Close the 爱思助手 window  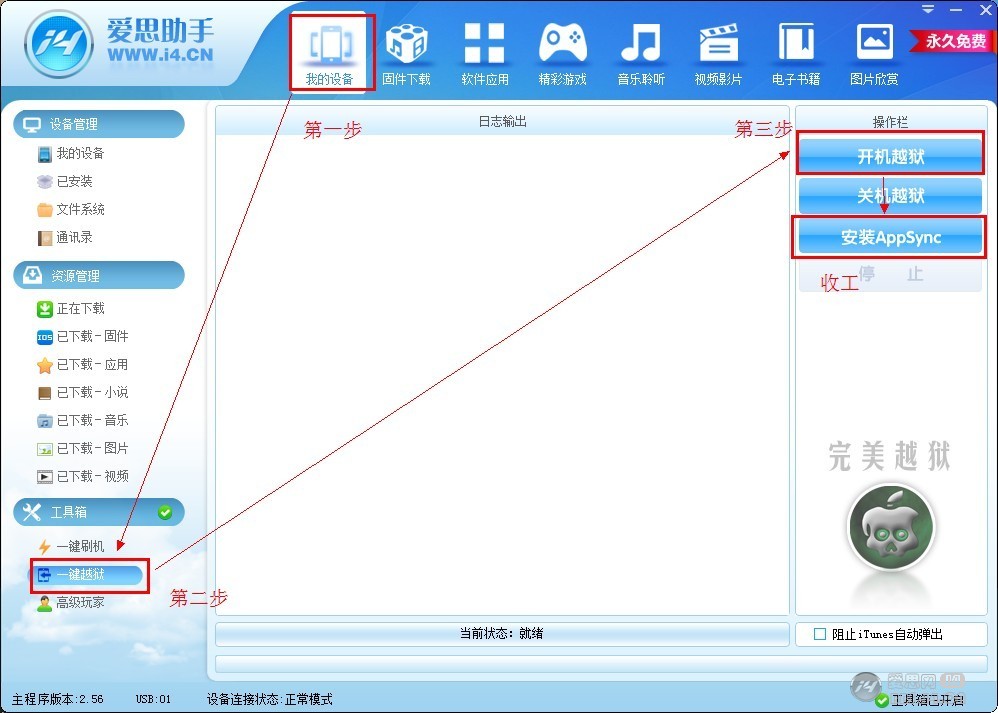(985, 10)
